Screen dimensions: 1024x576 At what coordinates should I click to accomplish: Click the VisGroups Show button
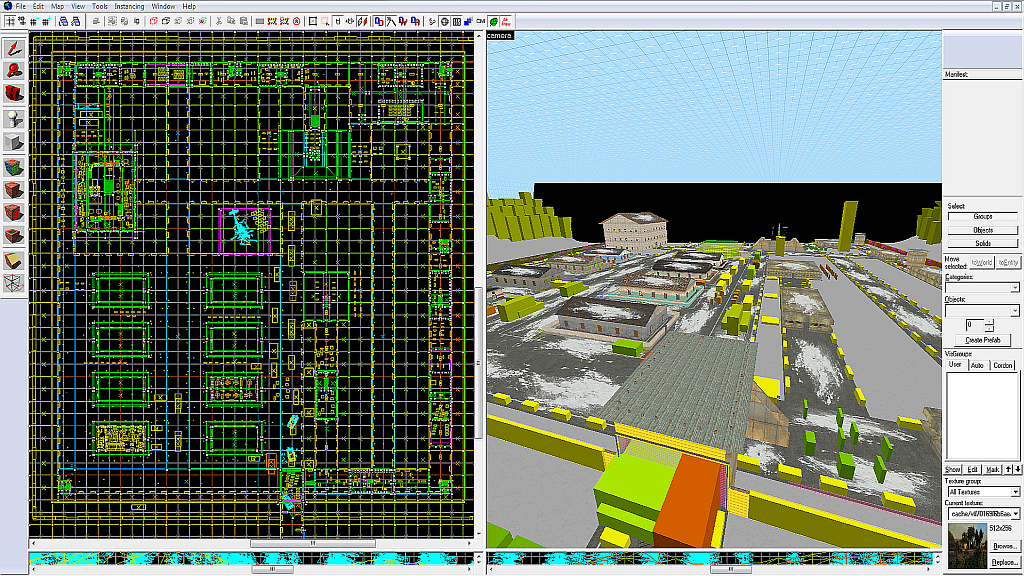pyautogui.click(x=953, y=470)
